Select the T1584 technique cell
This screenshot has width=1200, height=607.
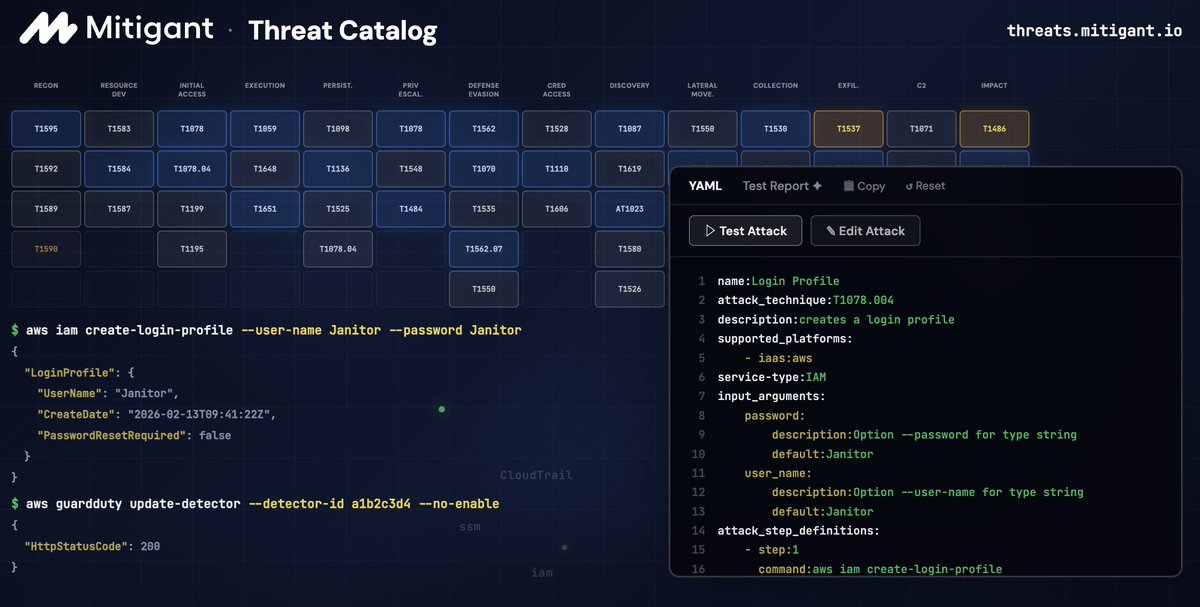(x=119, y=169)
